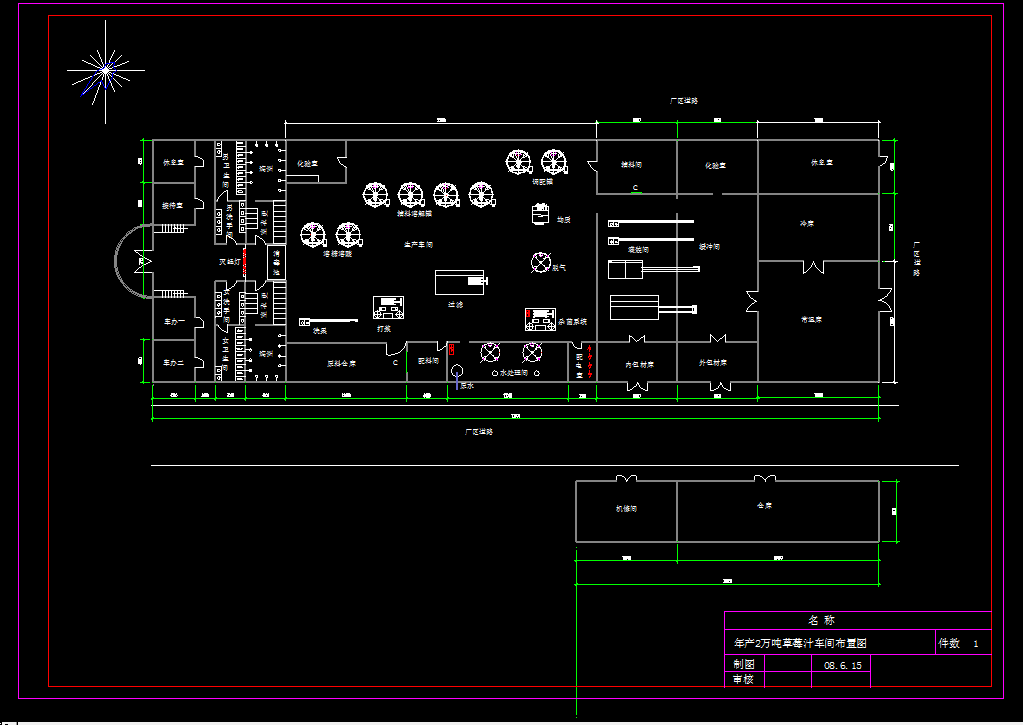Select the 灌装间 label

(638, 249)
